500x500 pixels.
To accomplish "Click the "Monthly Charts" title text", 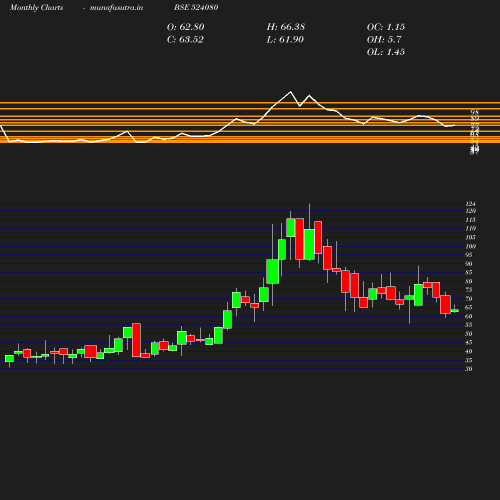I will click(36, 7).
